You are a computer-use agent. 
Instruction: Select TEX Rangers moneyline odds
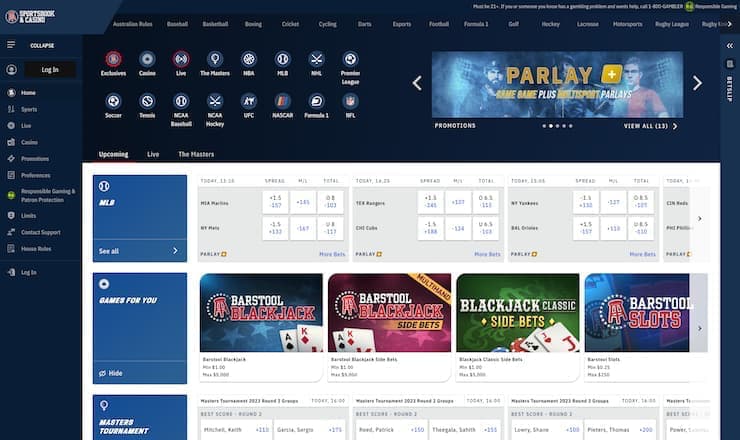pos(458,202)
